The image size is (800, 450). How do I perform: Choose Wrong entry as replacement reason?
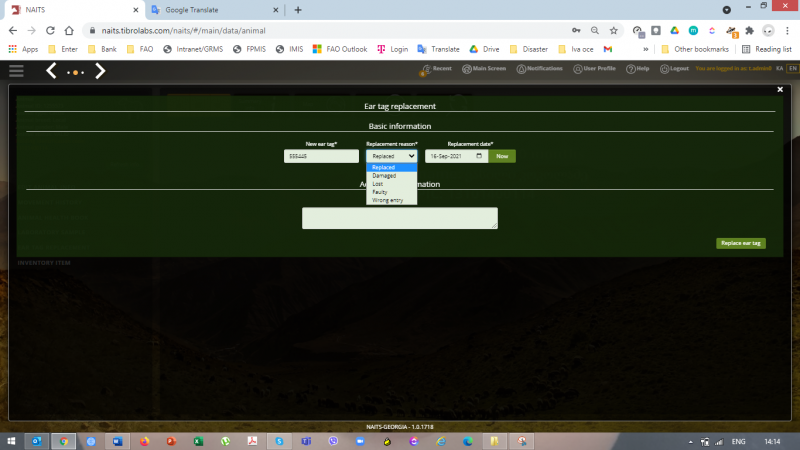(391, 200)
